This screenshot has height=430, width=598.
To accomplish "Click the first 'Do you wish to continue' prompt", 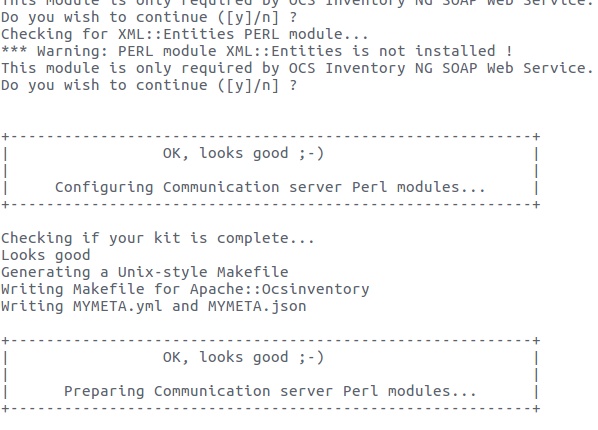I will click(x=149, y=18).
